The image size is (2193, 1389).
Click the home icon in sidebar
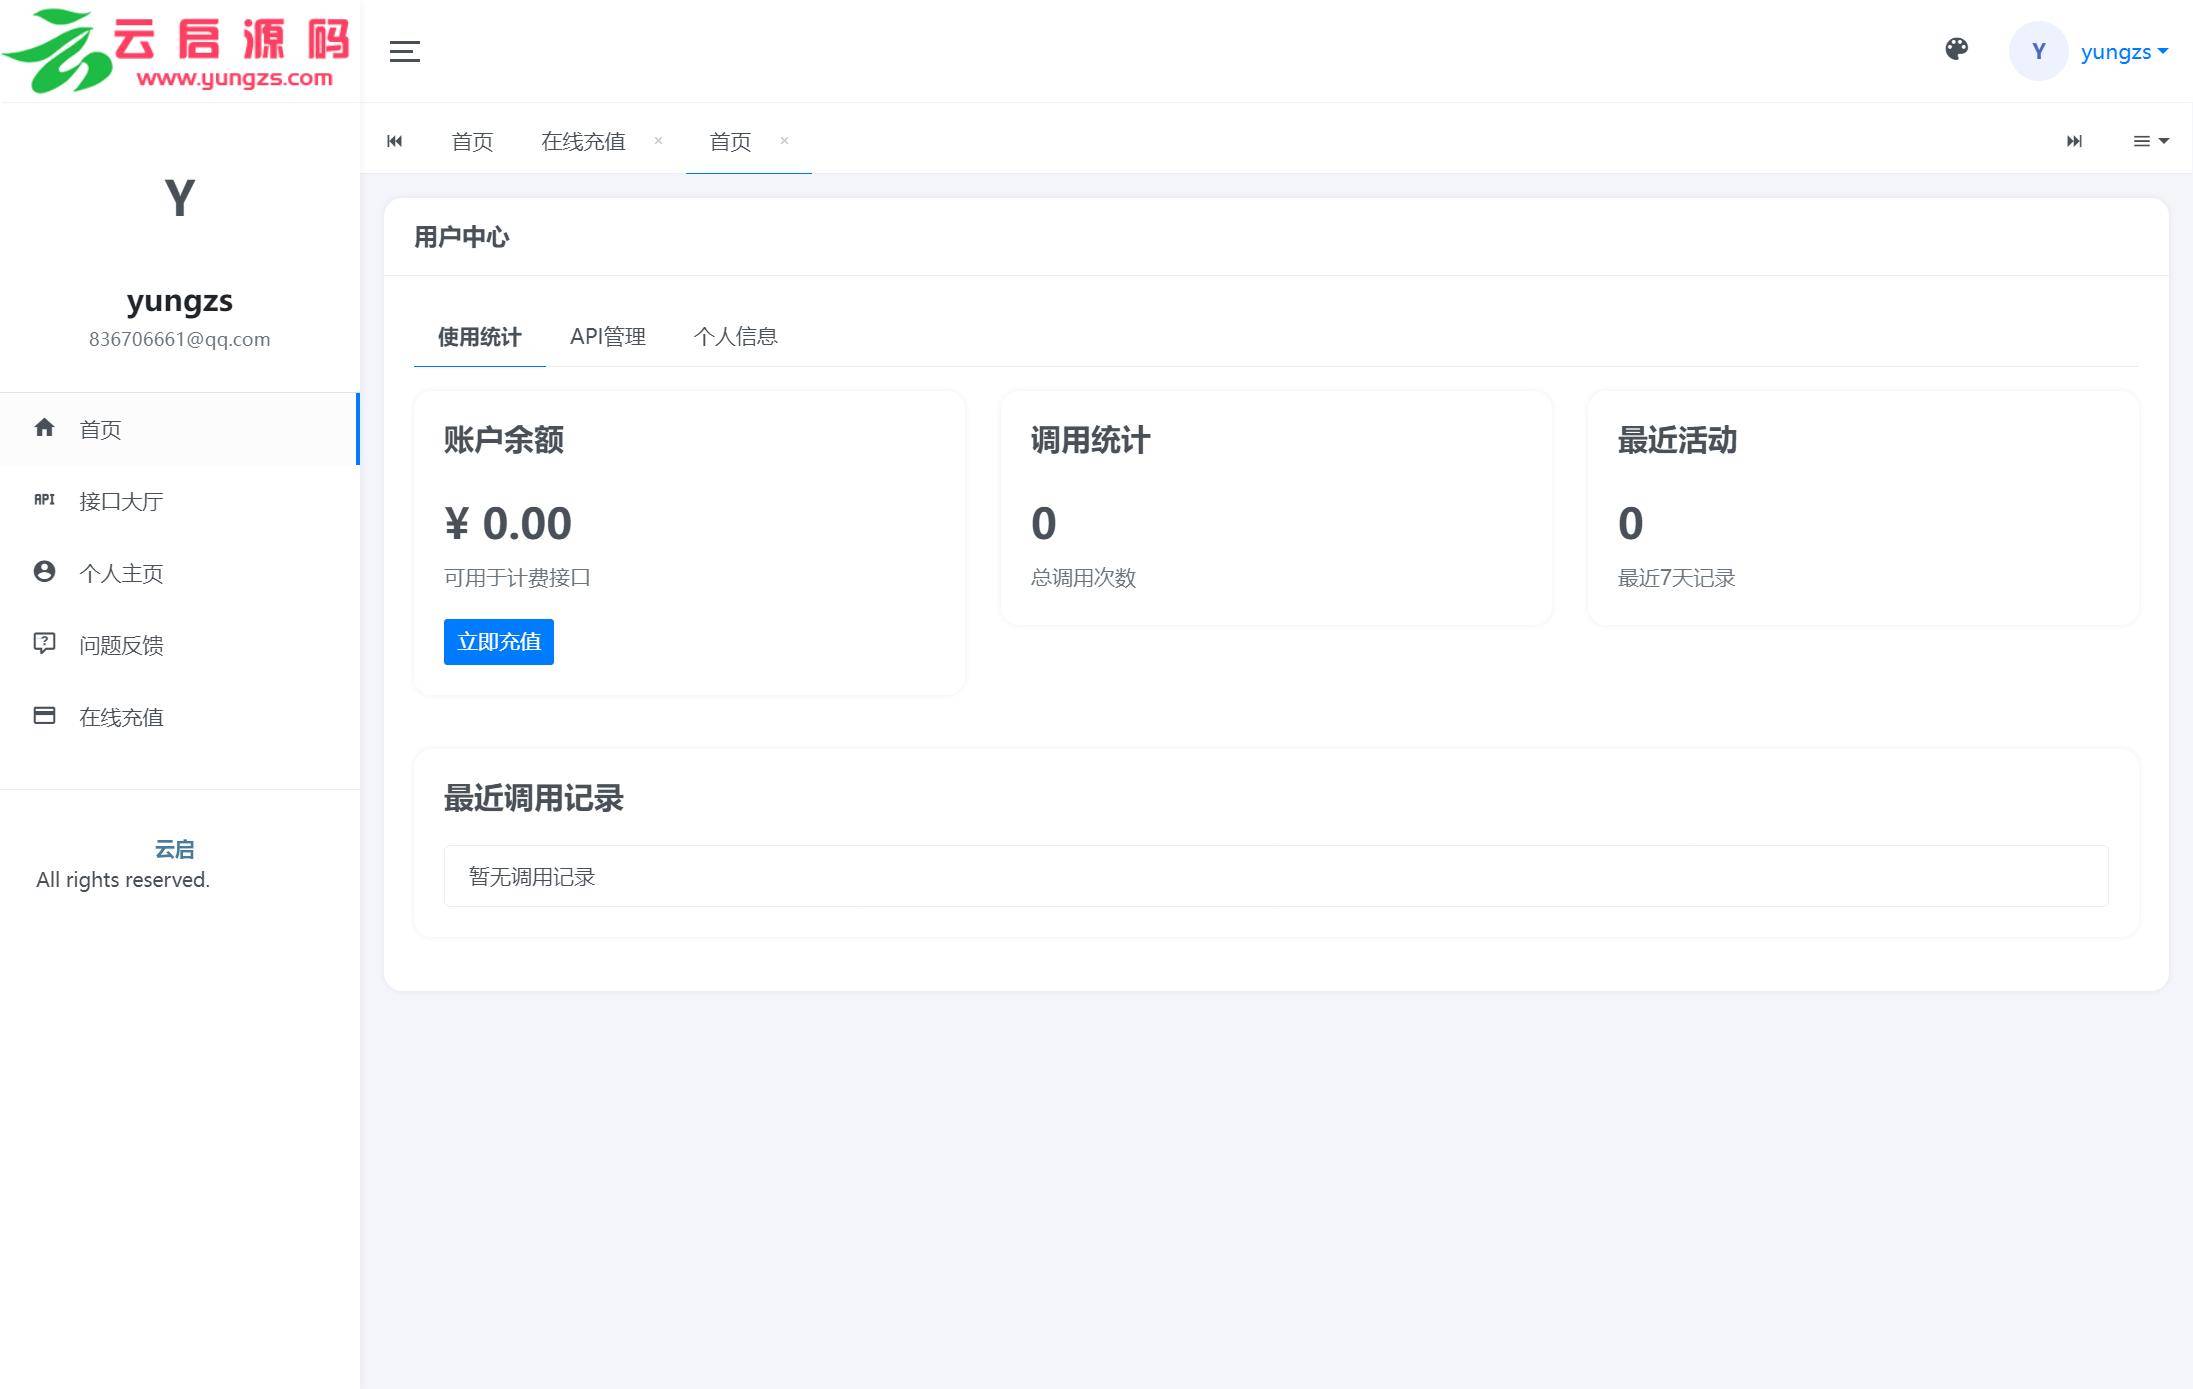[x=44, y=428]
